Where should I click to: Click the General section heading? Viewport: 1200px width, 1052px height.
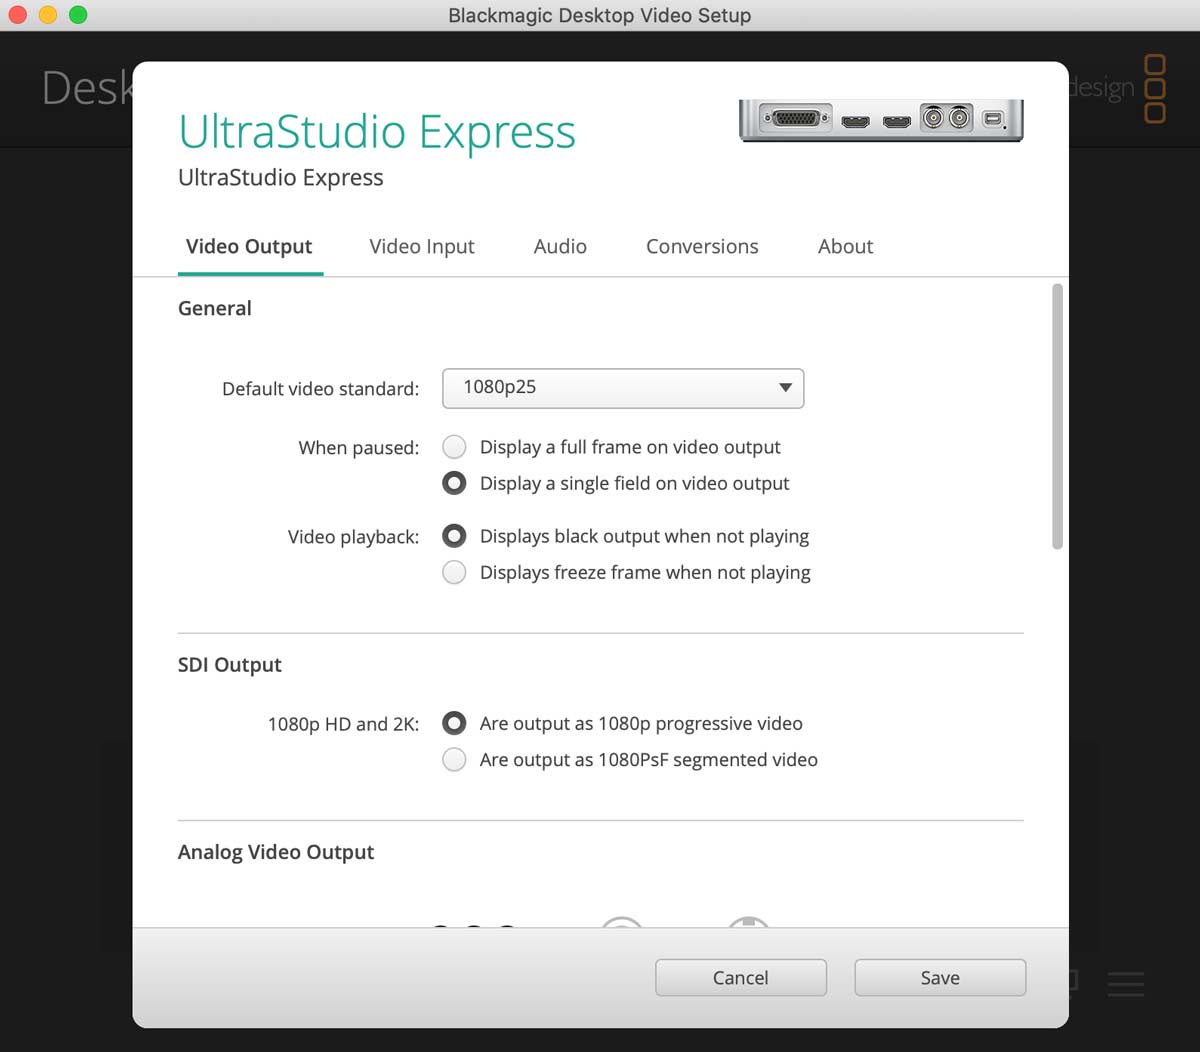pos(215,308)
